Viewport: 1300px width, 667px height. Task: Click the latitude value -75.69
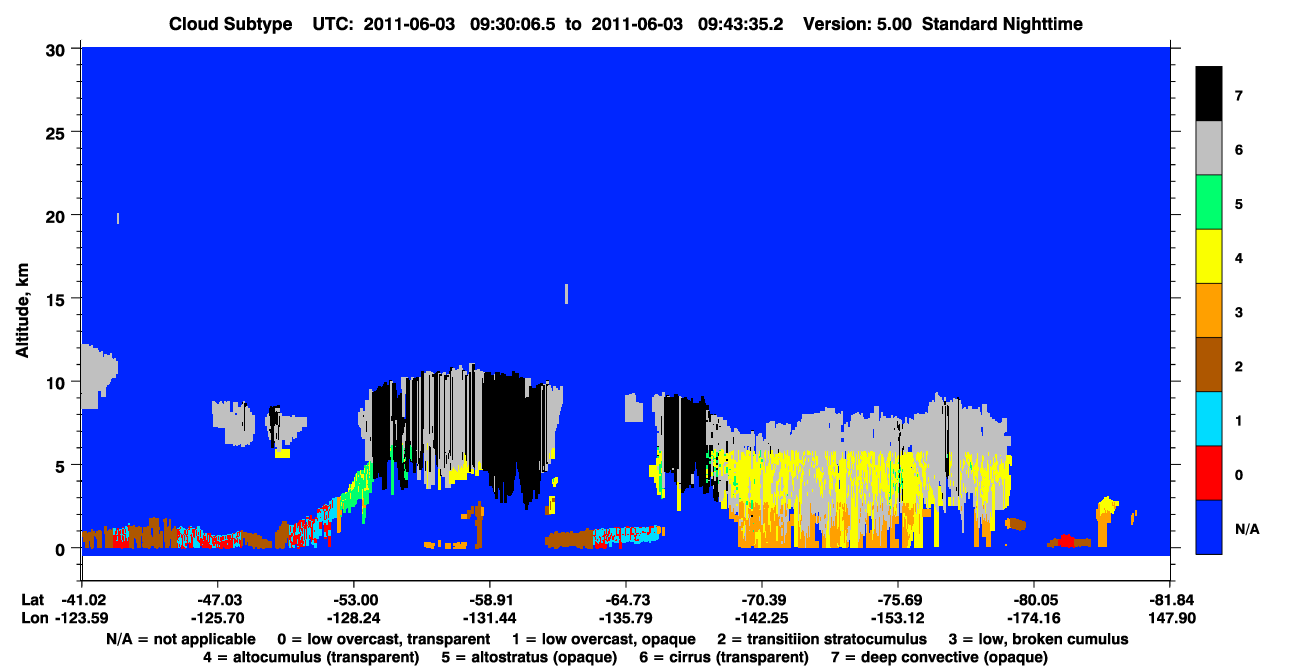click(x=898, y=599)
